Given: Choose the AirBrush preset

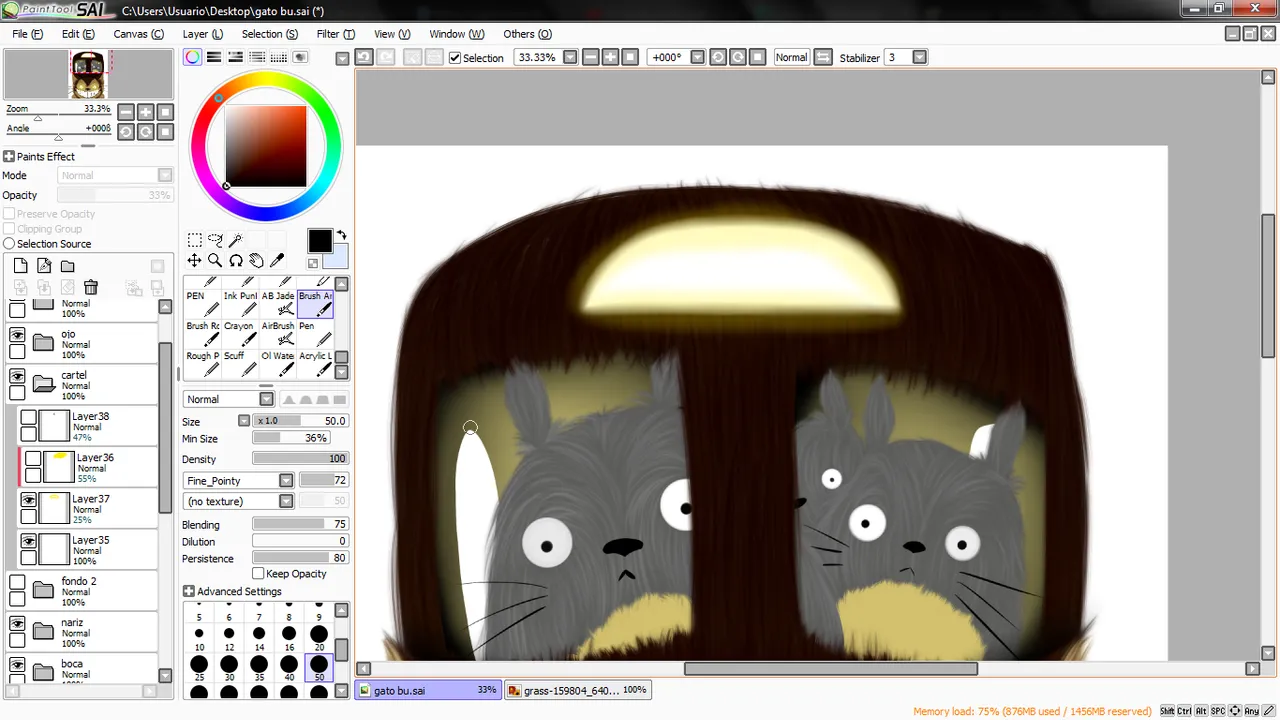Looking at the screenshot, I should pyautogui.click(x=278, y=333).
